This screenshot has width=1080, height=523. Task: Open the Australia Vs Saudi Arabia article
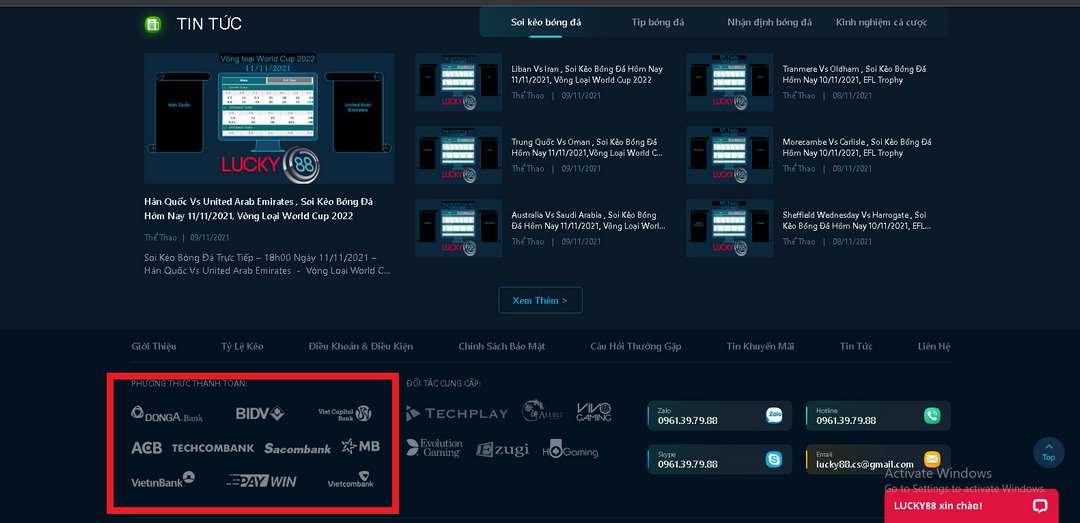click(x=588, y=220)
